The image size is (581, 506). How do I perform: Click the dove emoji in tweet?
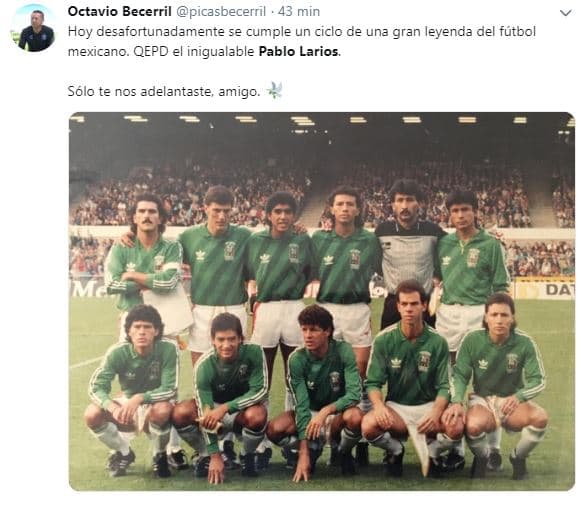coord(275,90)
